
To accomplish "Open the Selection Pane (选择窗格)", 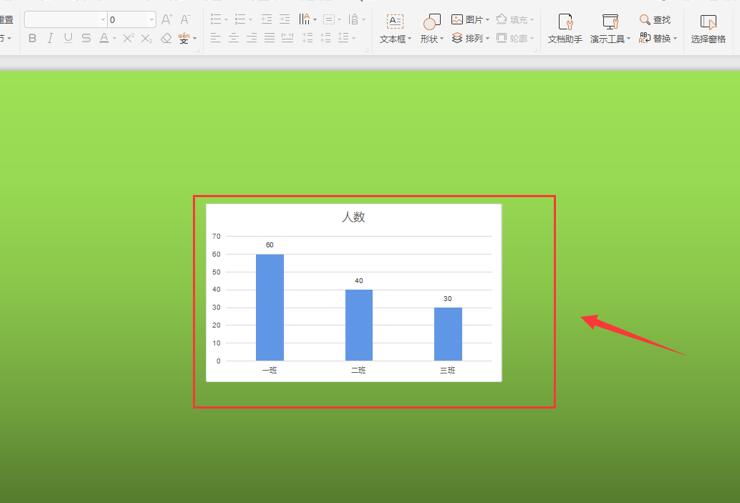I will (708, 28).
